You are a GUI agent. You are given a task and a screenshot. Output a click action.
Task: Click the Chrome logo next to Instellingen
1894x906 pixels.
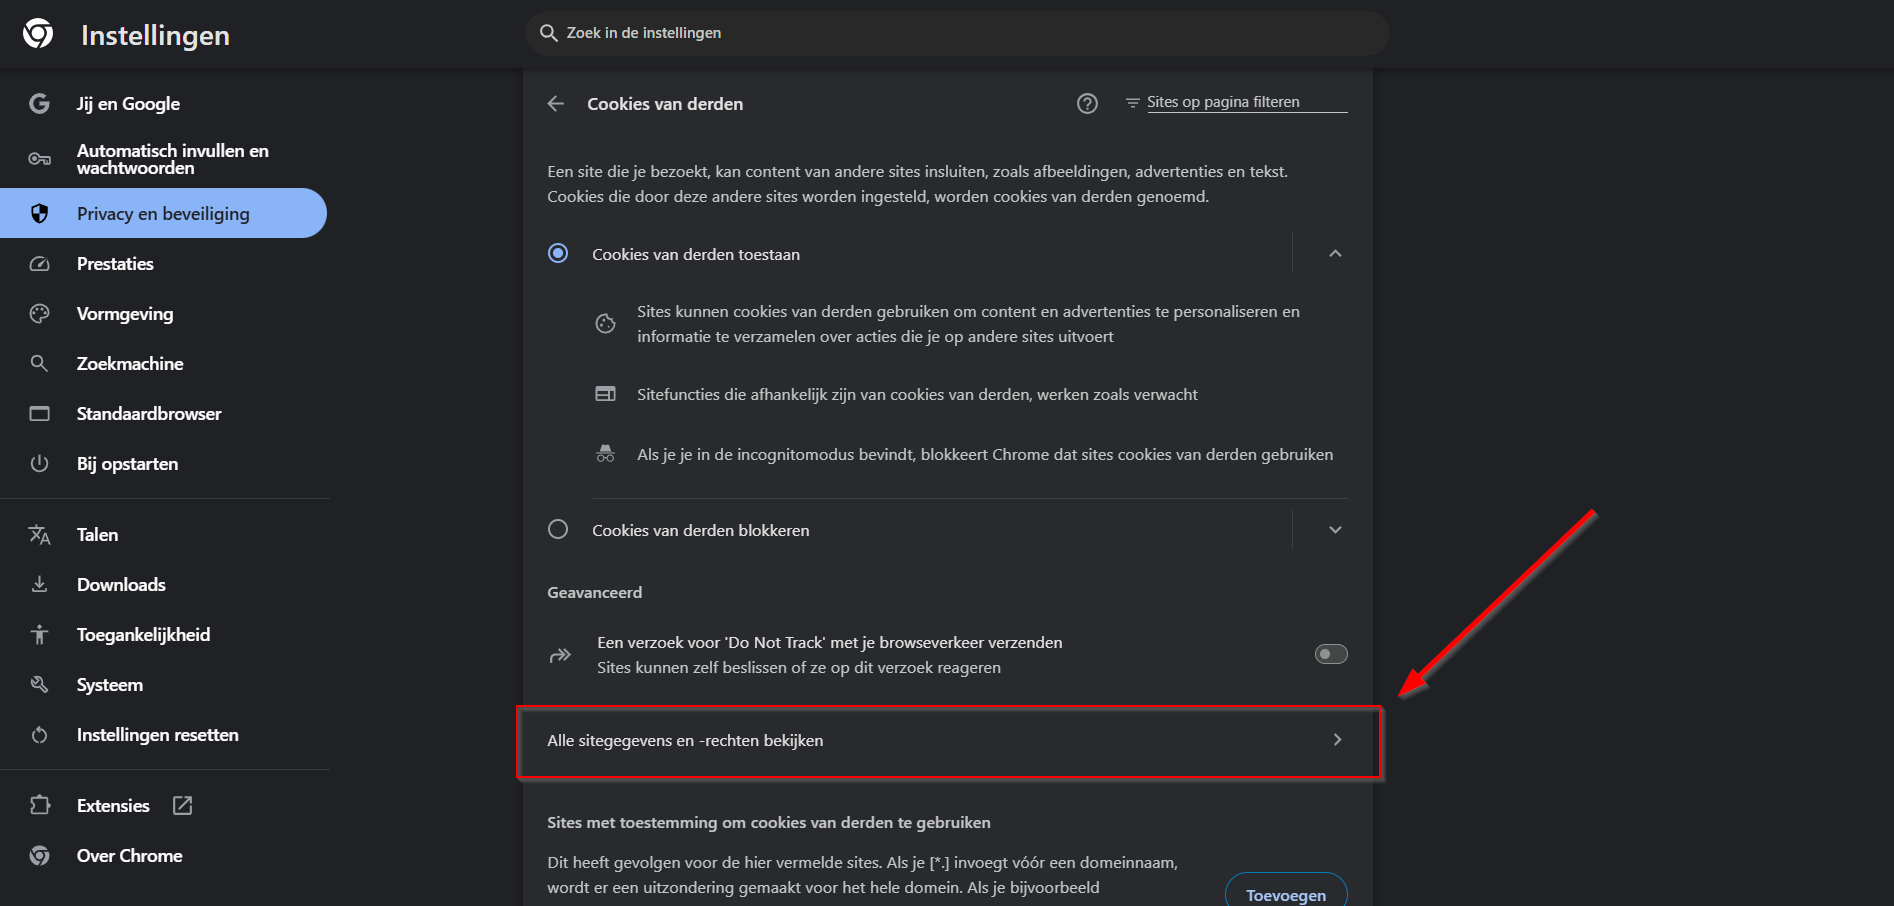pyautogui.click(x=38, y=34)
